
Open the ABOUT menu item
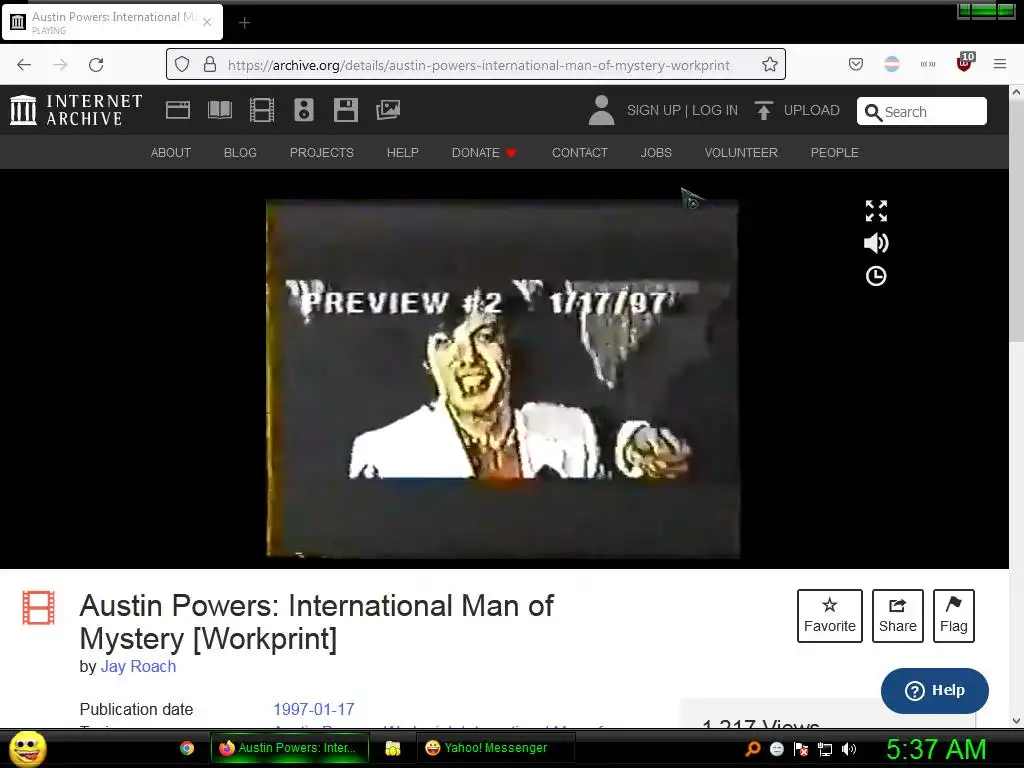click(x=170, y=153)
